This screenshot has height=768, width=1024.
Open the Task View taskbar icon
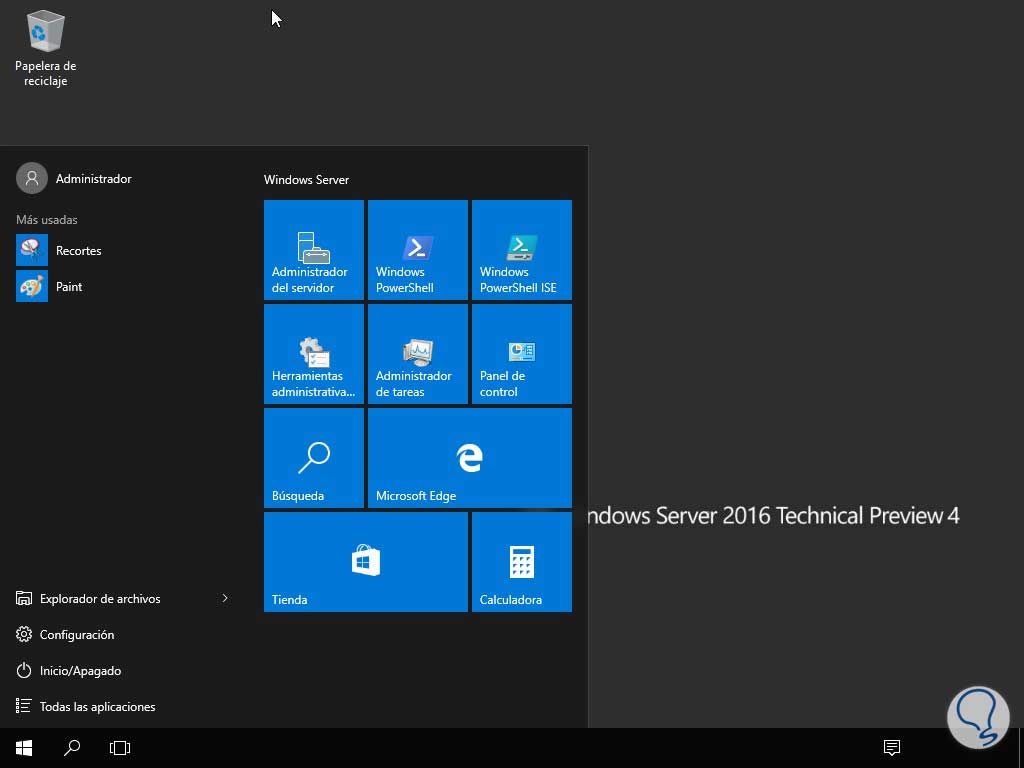click(x=120, y=747)
